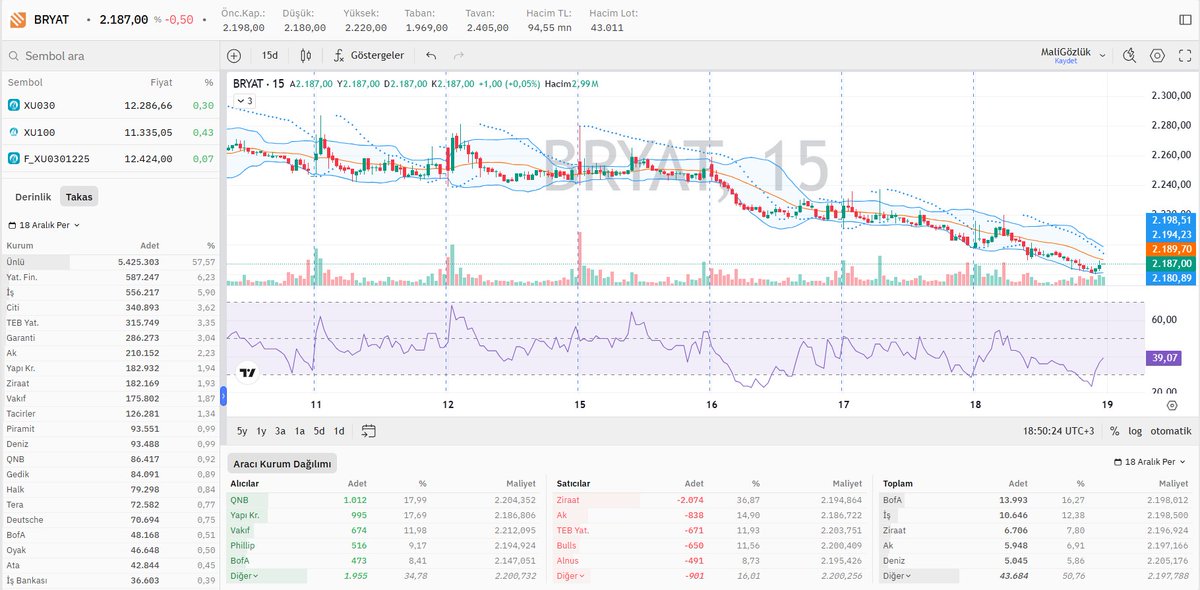Screen dimensions: 1200x590
Task: Click the BRYAT · 15 chart legend title
Action: point(258,84)
